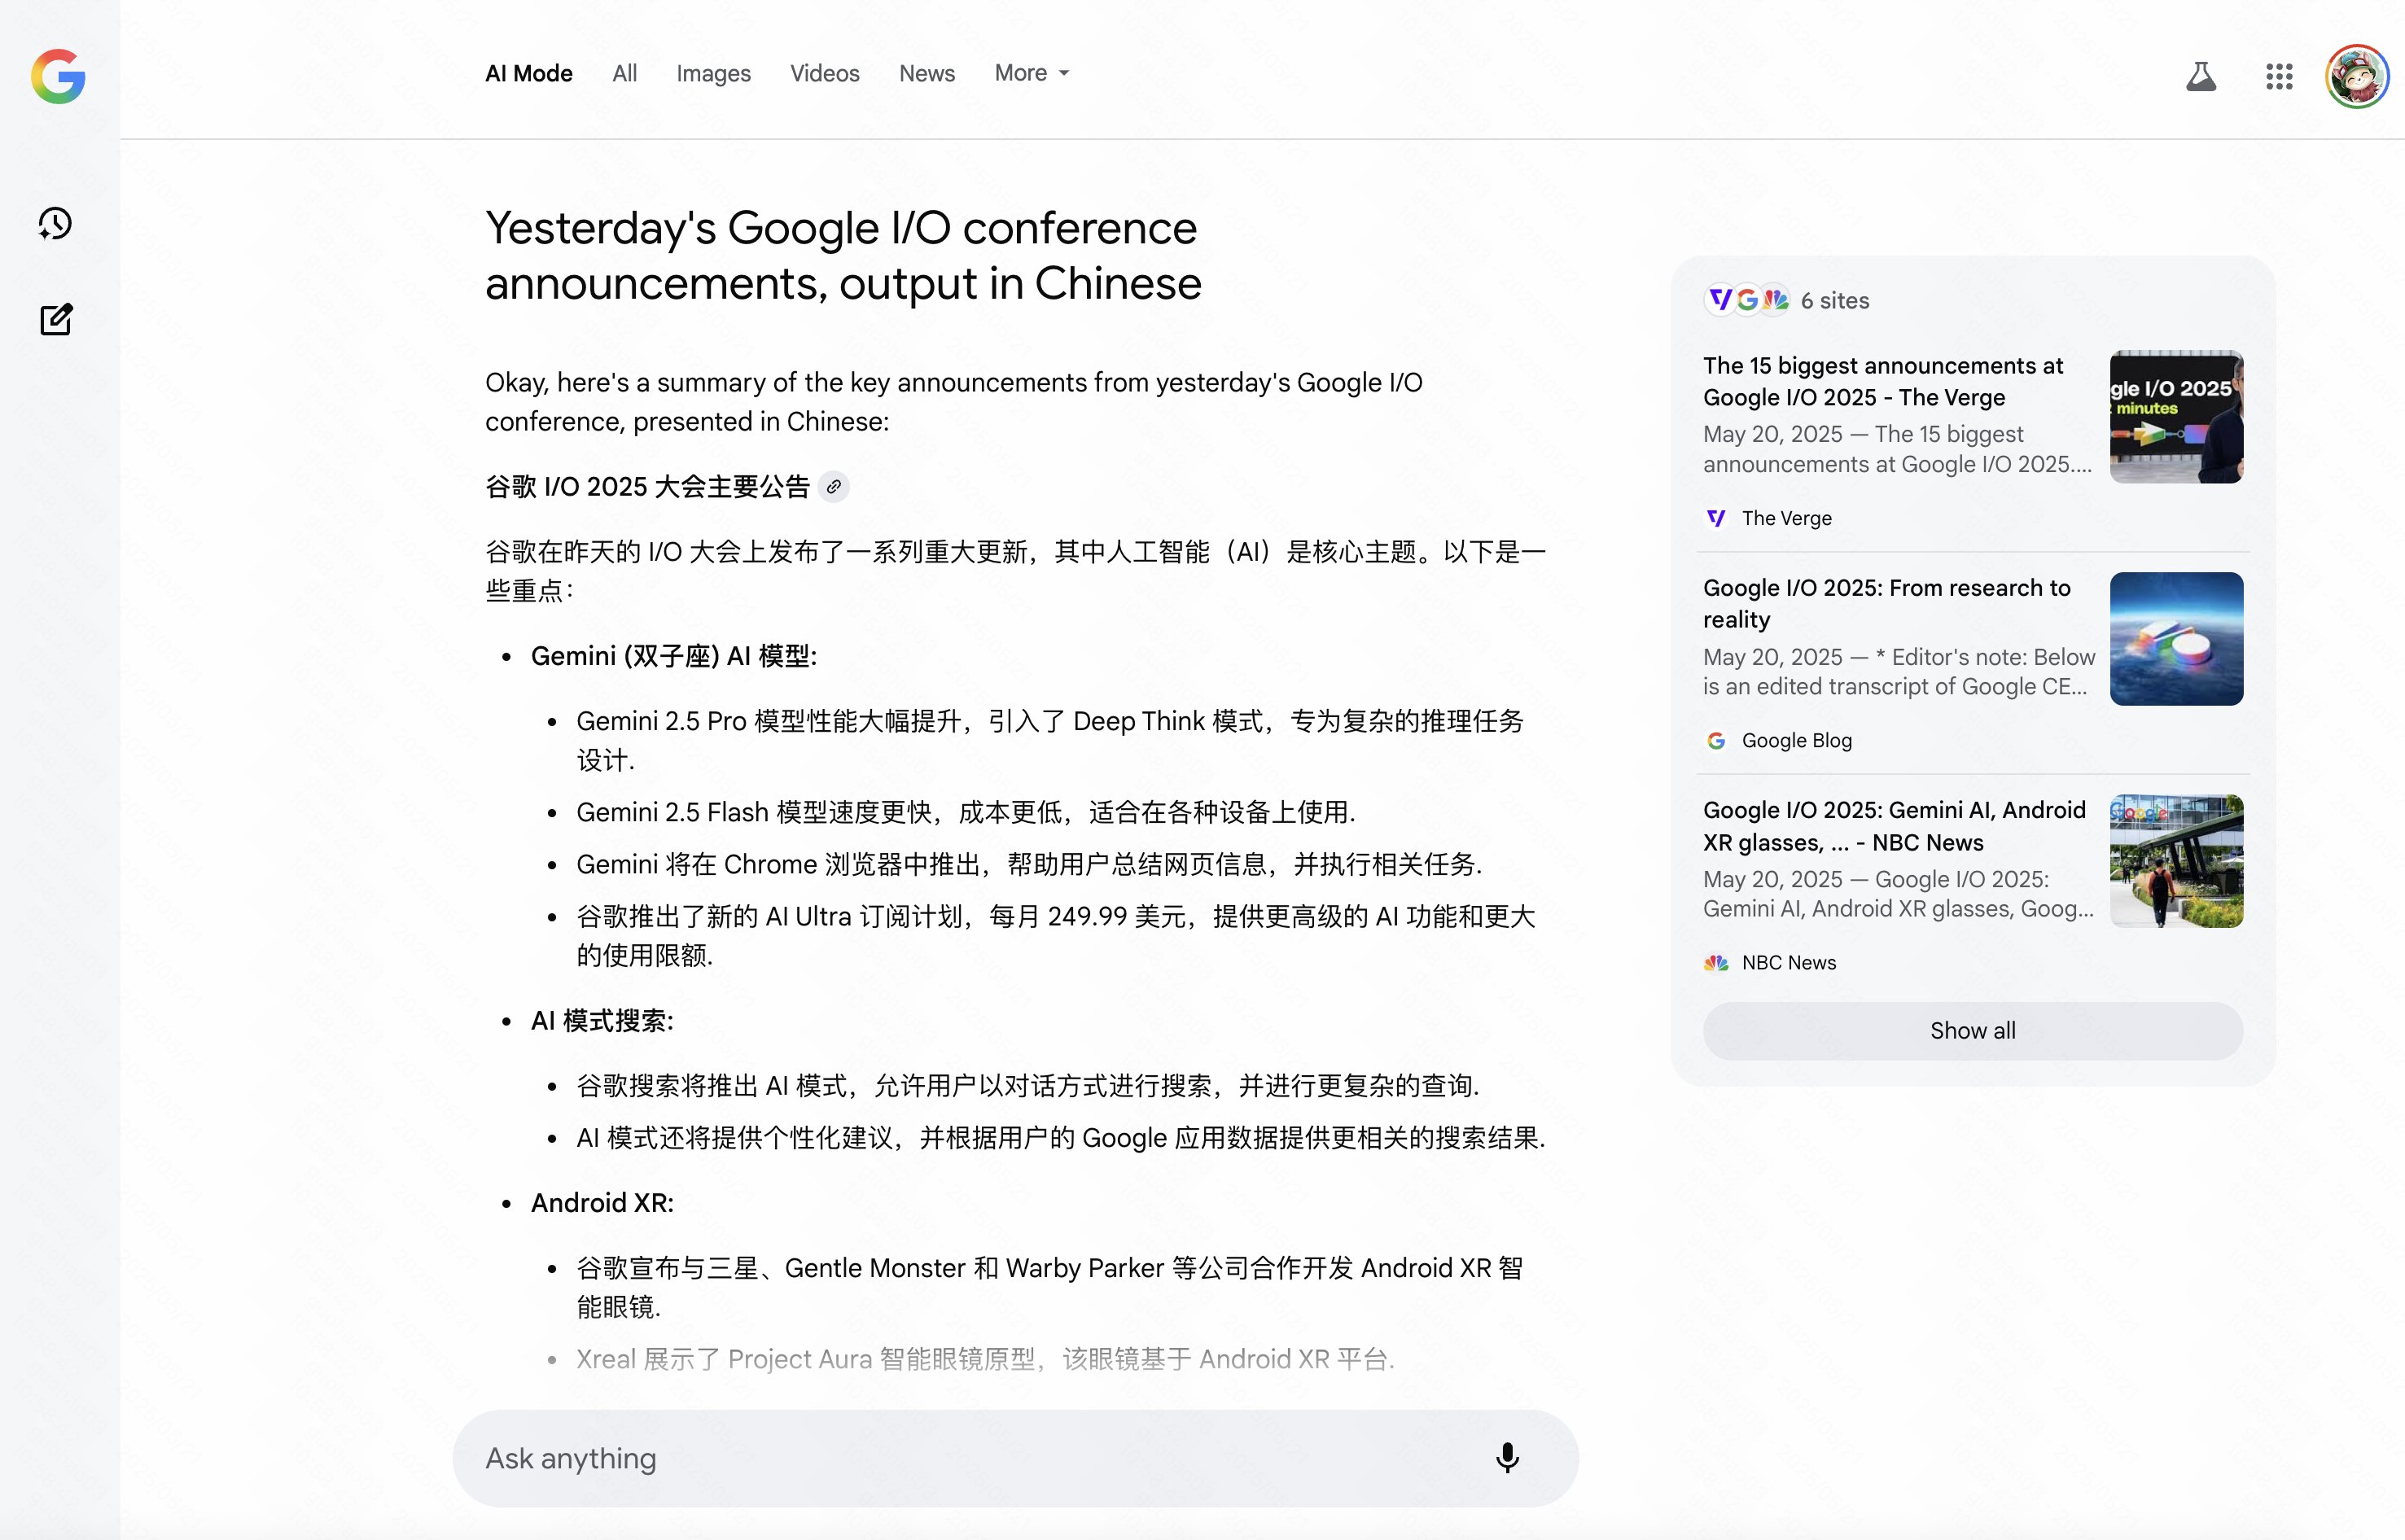This screenshot has width=2405, height=1540.
Task: Click the AI 模式搜索 heading
Action: 602,1021
